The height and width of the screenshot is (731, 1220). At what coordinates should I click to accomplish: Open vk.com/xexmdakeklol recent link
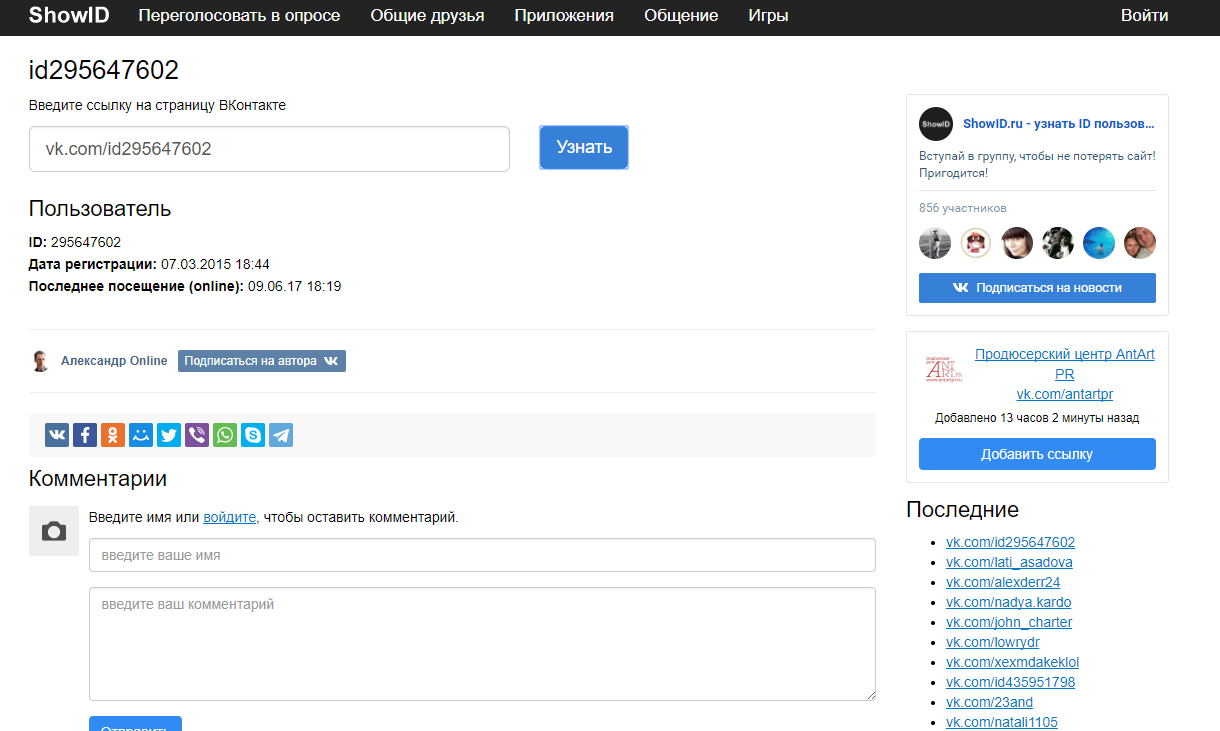point(1012,662)
